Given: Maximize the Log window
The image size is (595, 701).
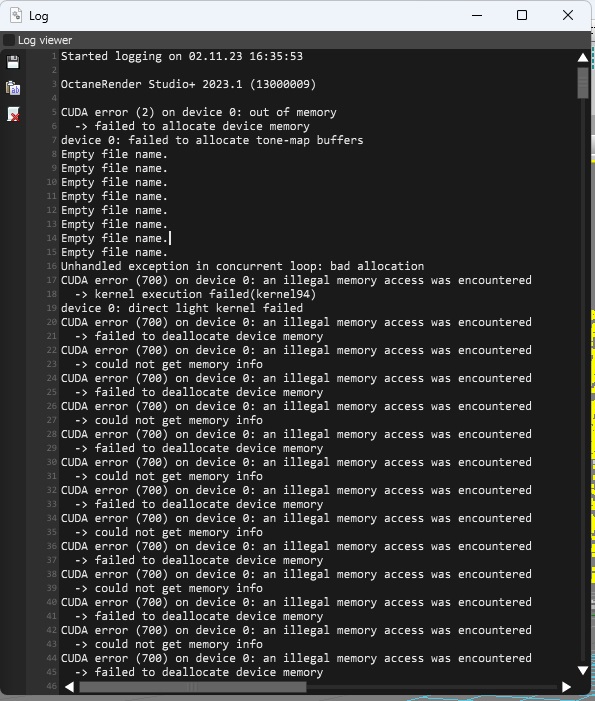Looking at the screenshot, I should pos(522,15).
